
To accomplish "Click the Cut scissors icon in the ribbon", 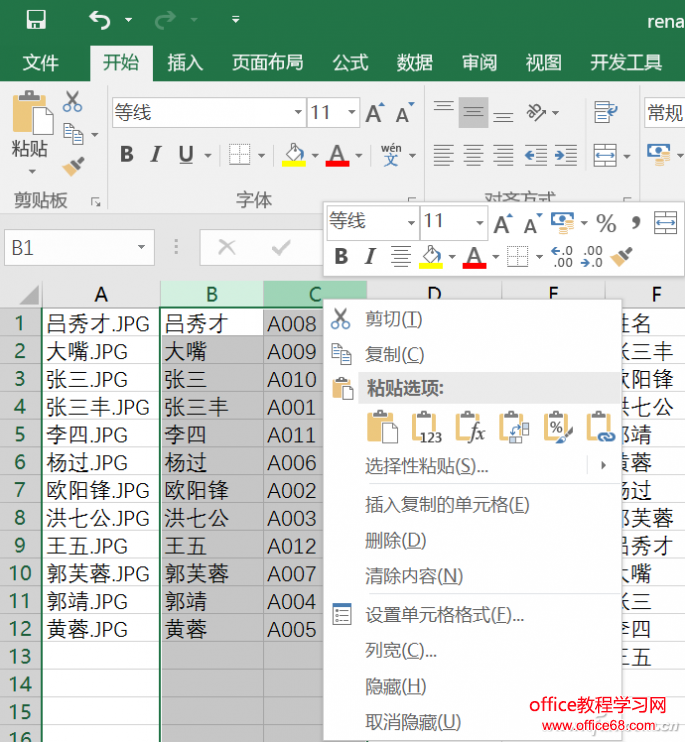I will click(x=72, y=102).
